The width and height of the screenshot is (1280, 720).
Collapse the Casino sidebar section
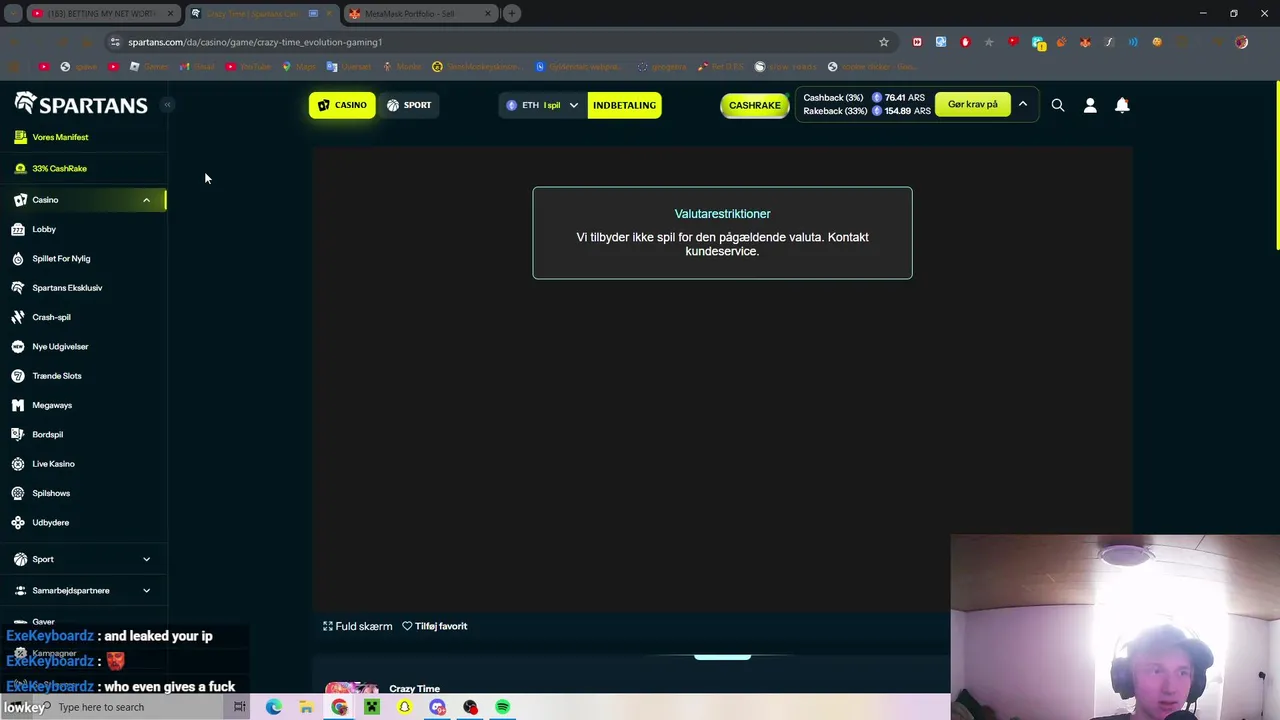pyautogui.click(x=146, y=200)
